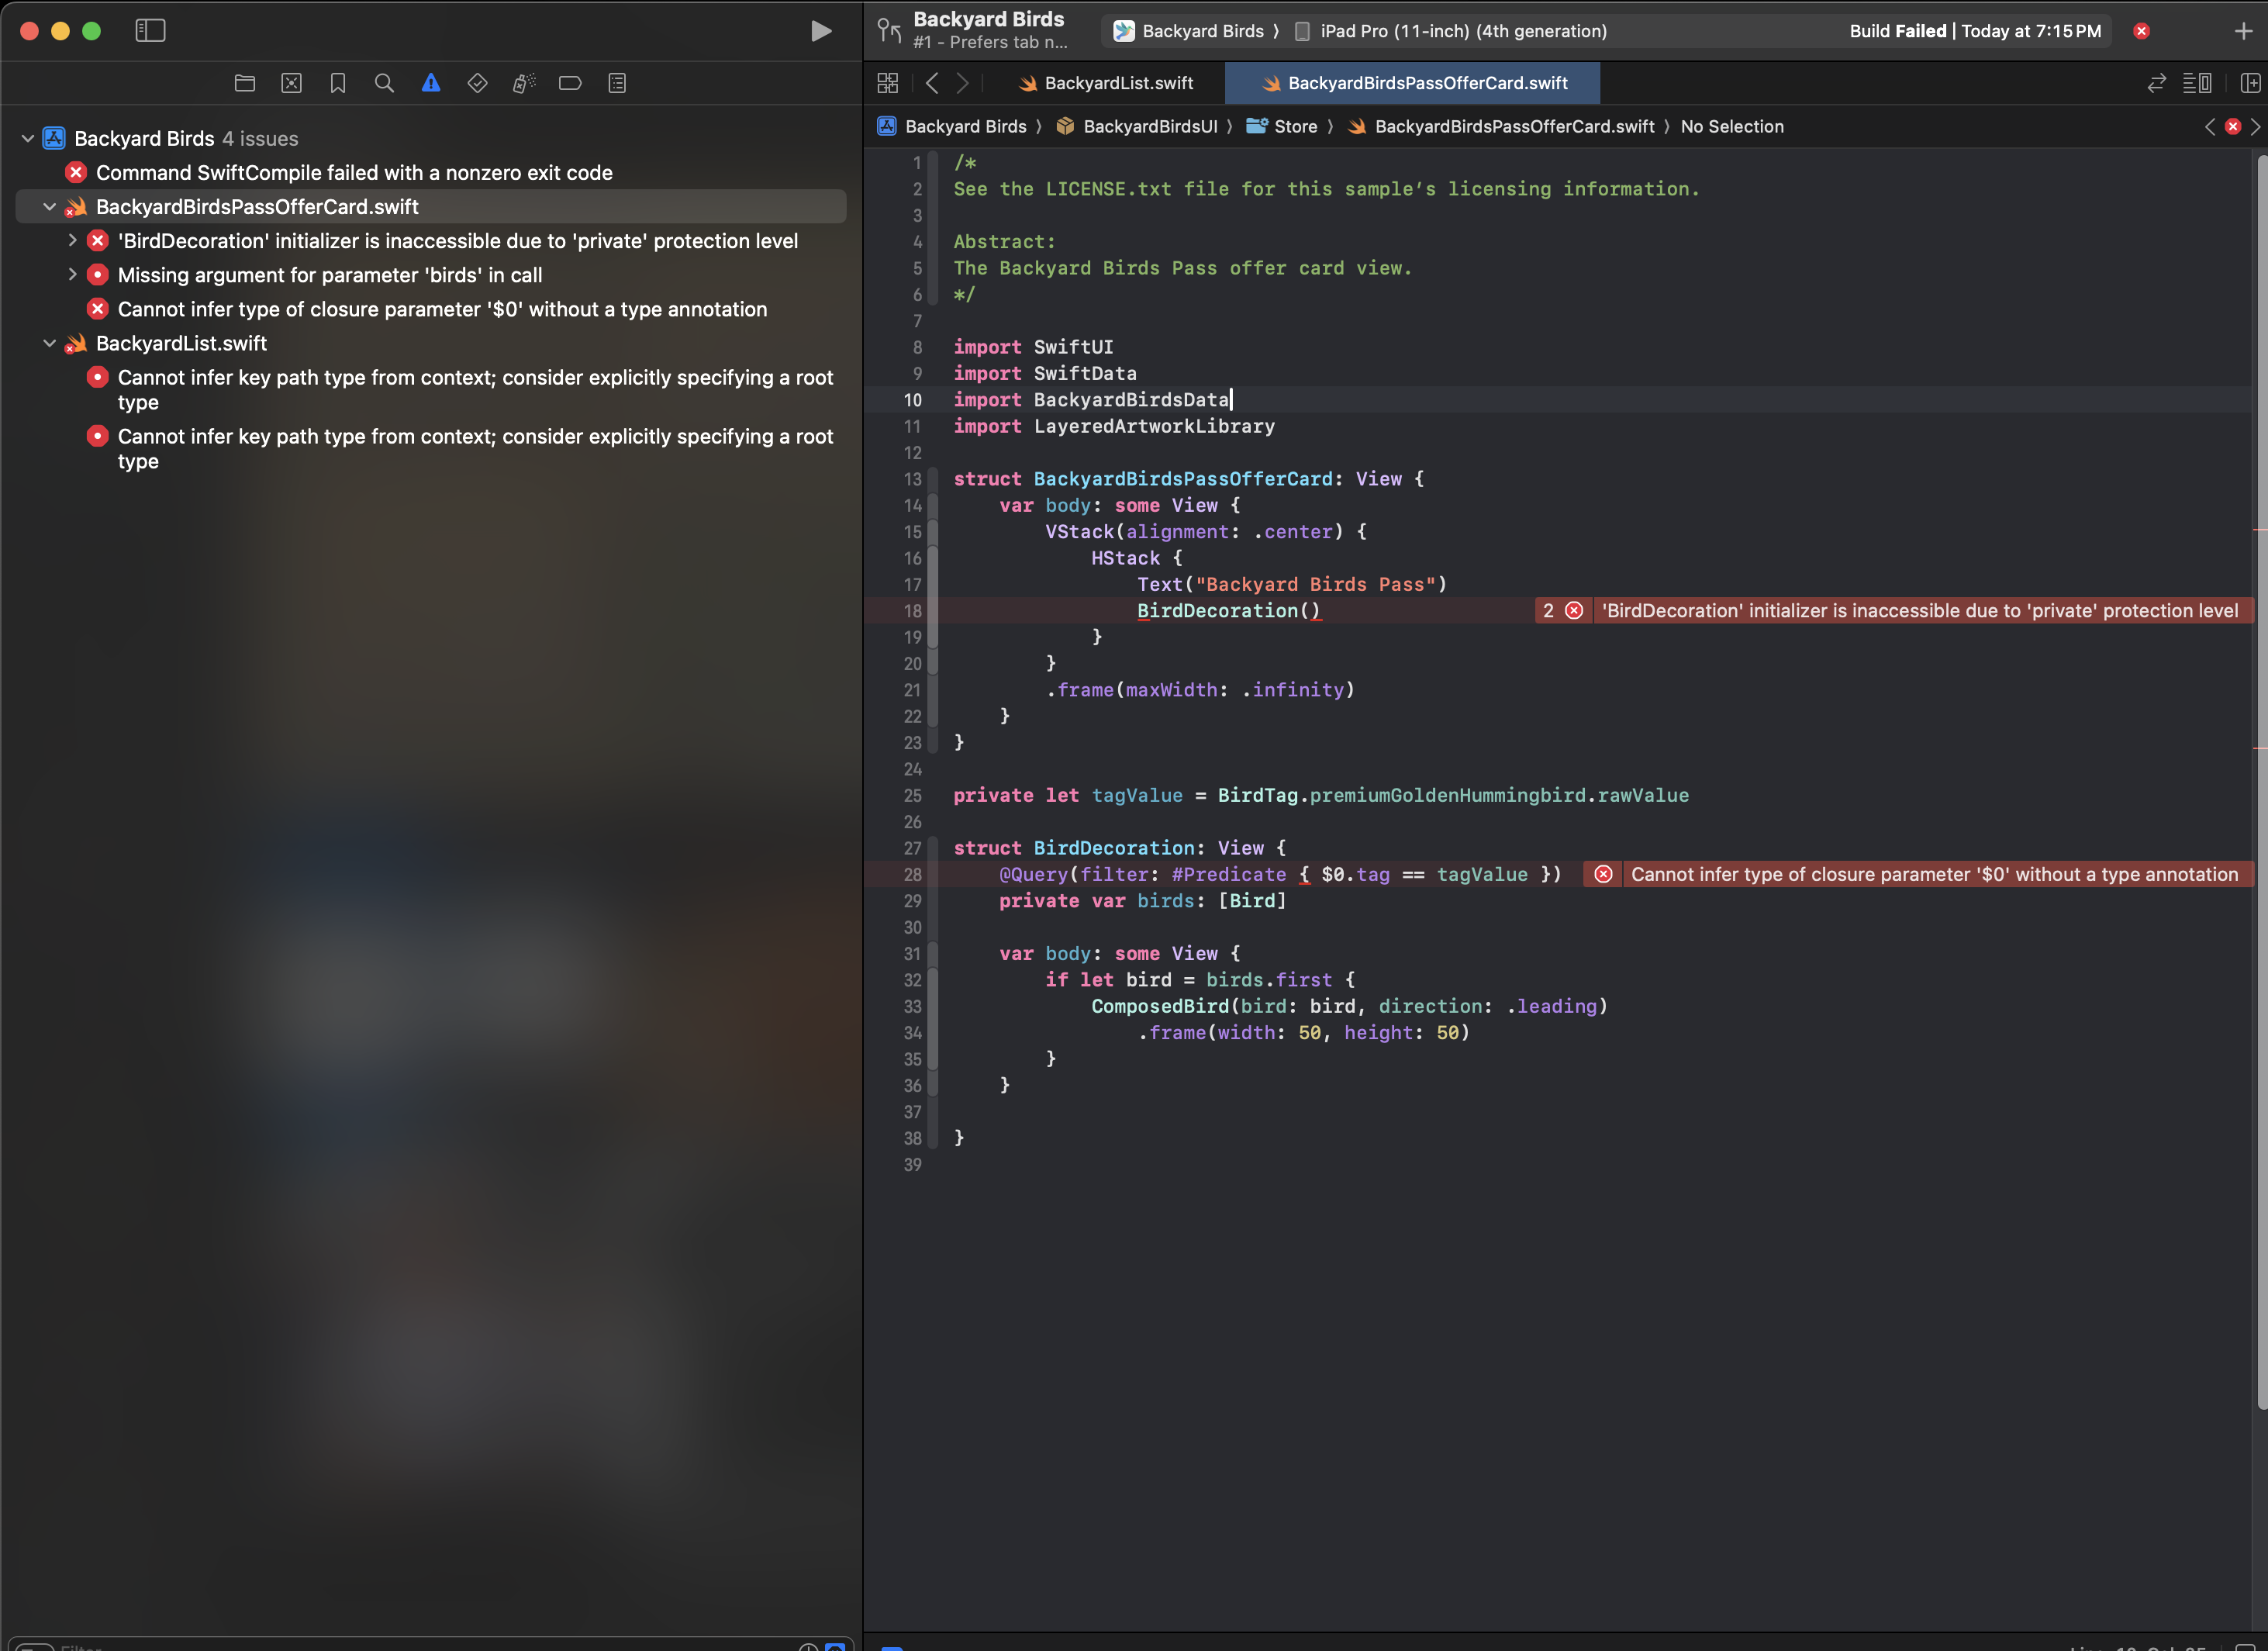Click the @Query filter predicate line
The width and height of the screenshot is (2268, 1651).
point(1280,875)
